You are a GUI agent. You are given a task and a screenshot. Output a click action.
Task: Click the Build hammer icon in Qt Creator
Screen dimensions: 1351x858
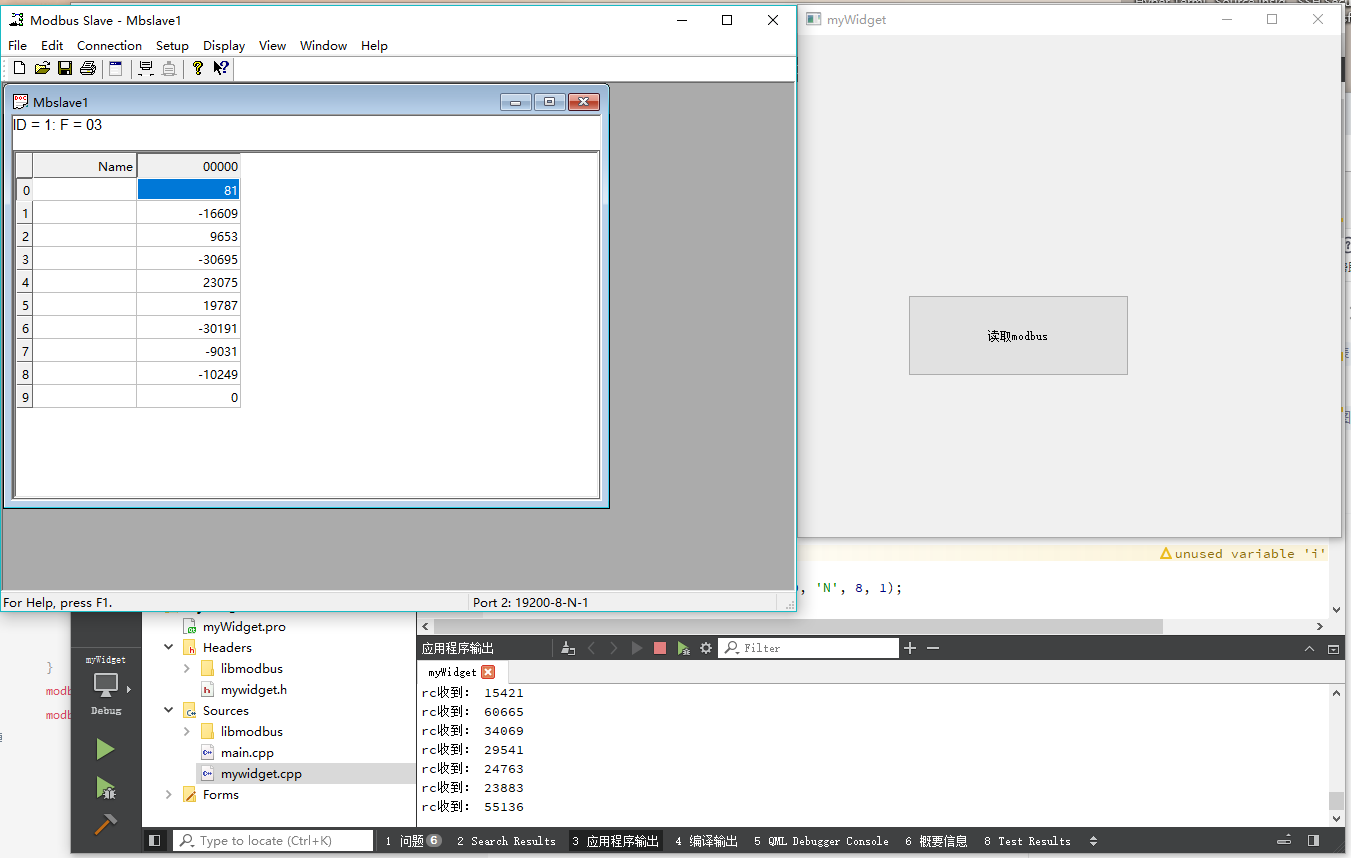[105, 824]
